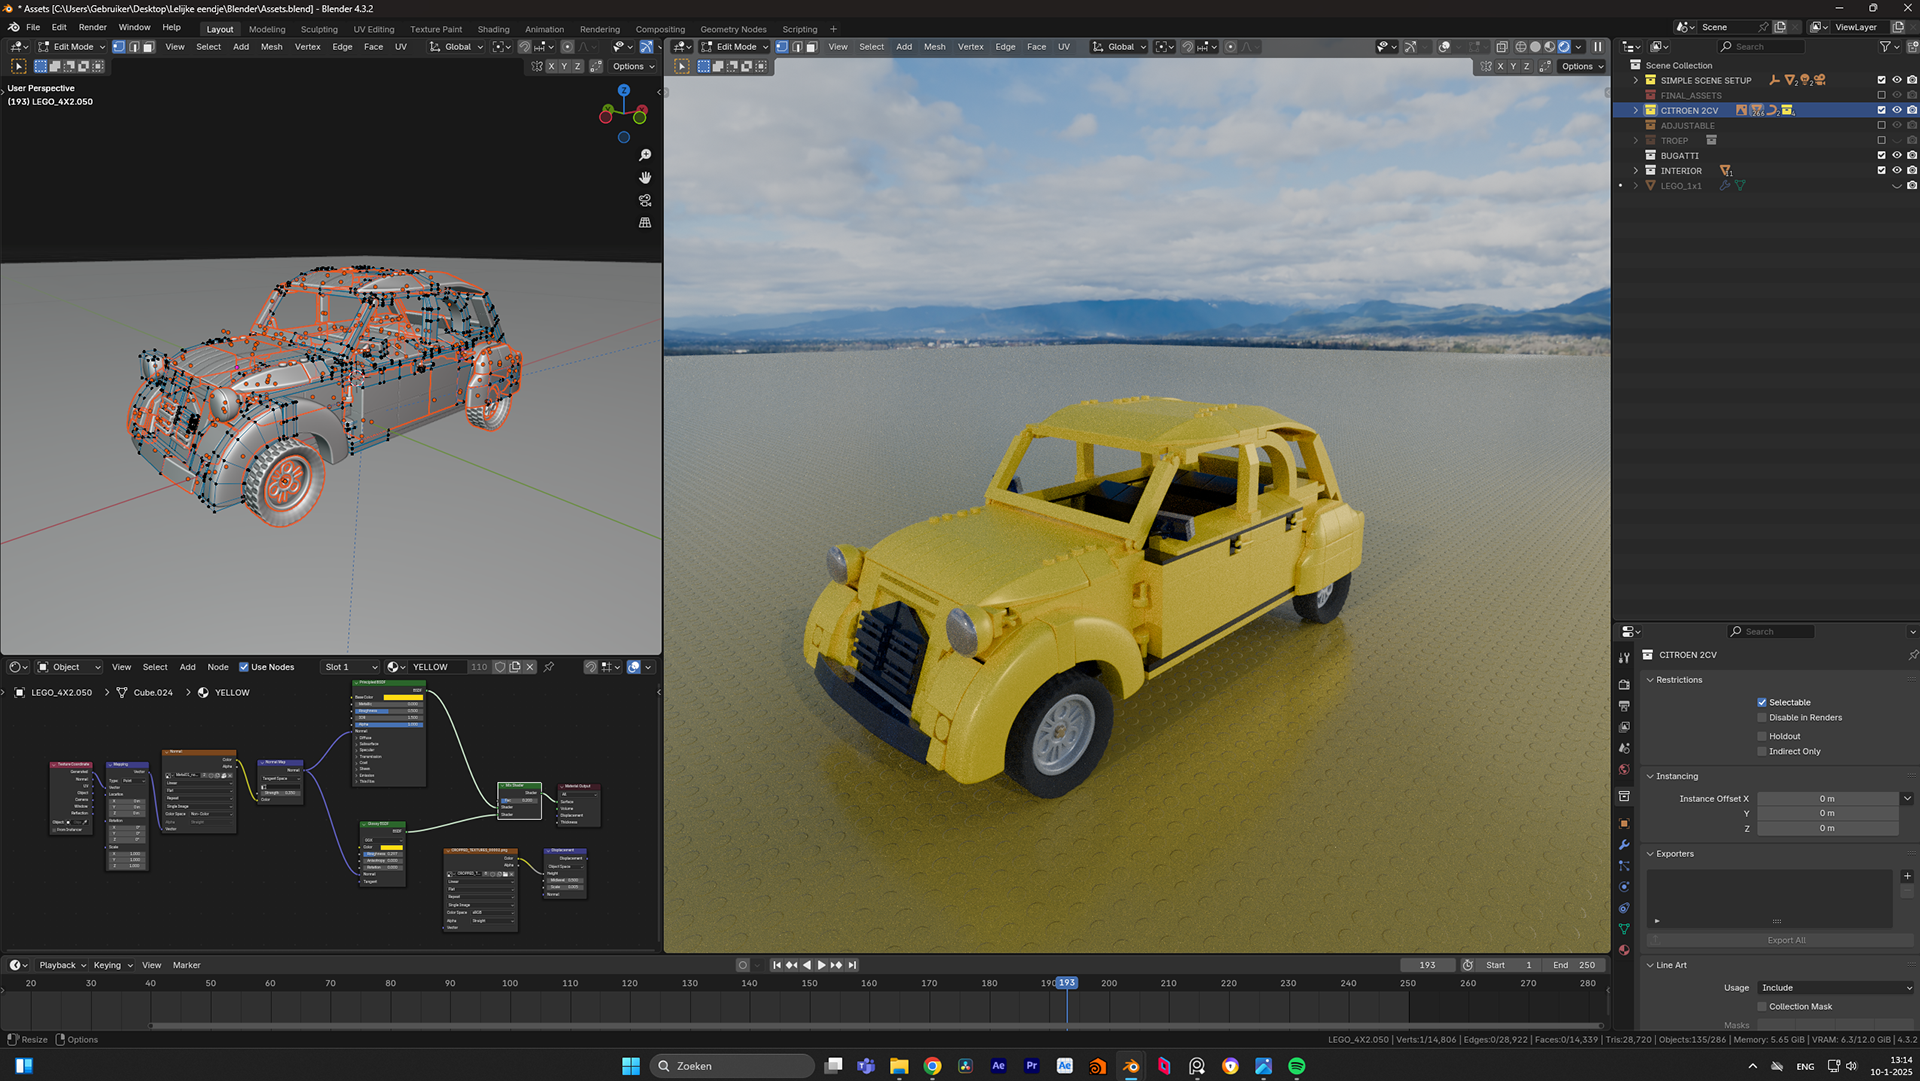Open the Line Art Usage Include dropdown
1920x1081 pixels.
point(1836,988)
